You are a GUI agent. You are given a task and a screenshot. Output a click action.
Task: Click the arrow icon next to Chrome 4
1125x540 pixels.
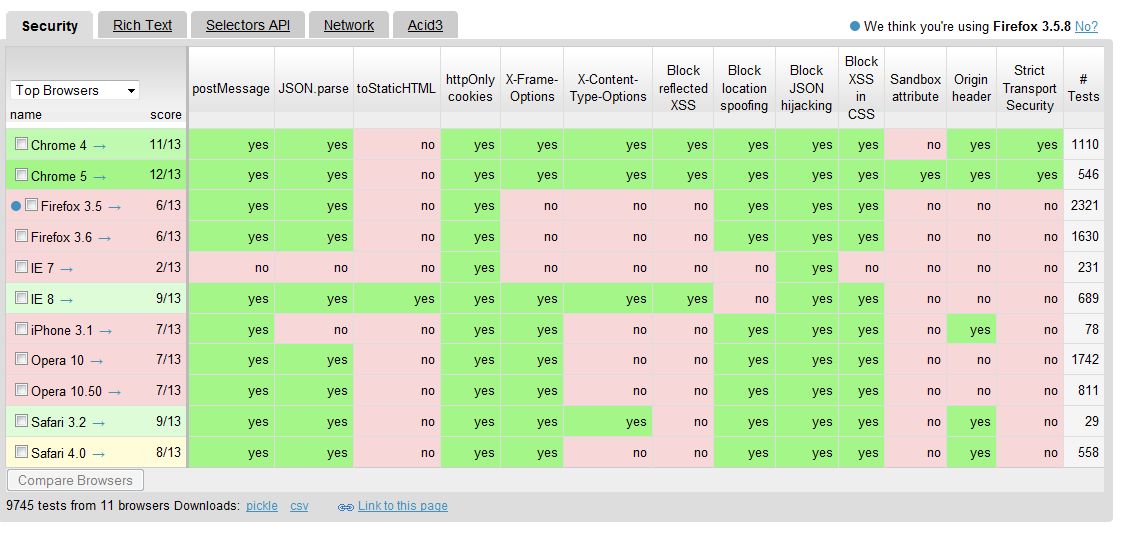(100, 146)
